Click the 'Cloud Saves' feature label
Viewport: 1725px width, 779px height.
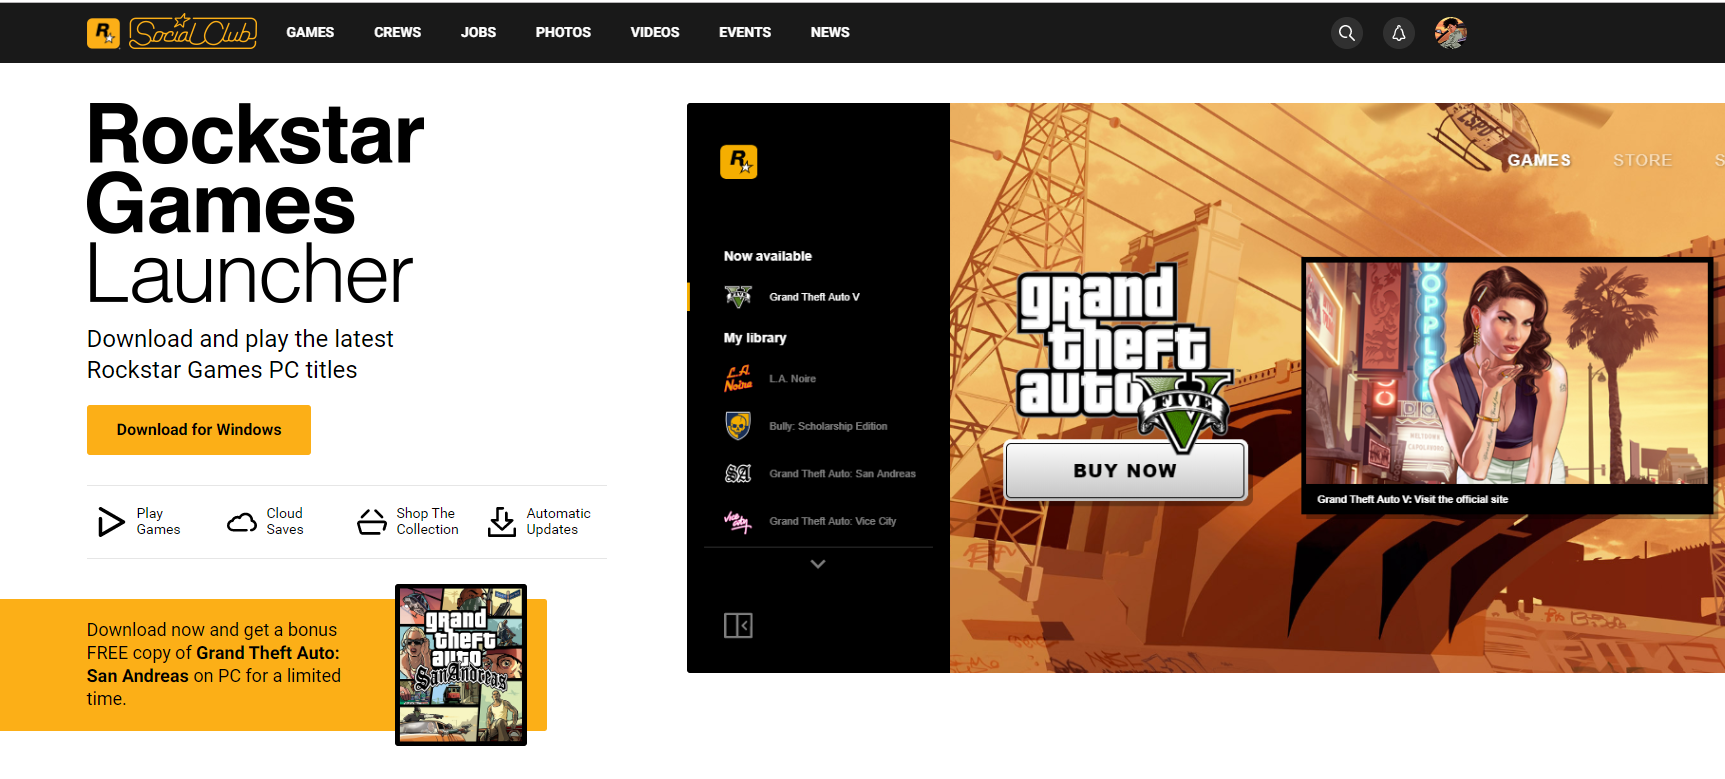pyautogui.click(x=285, y=521)
